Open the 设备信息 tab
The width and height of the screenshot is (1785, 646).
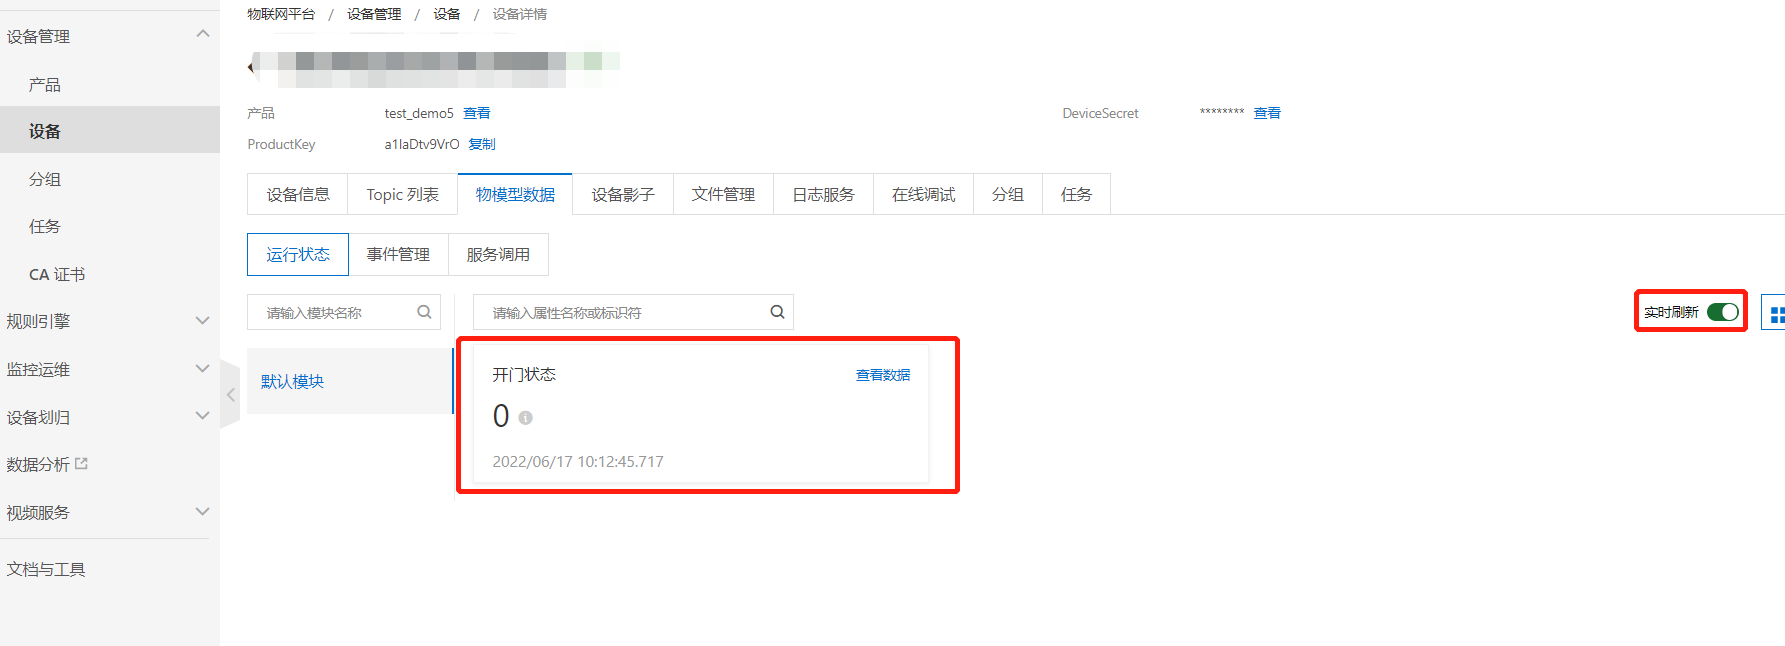click(298, 194)
